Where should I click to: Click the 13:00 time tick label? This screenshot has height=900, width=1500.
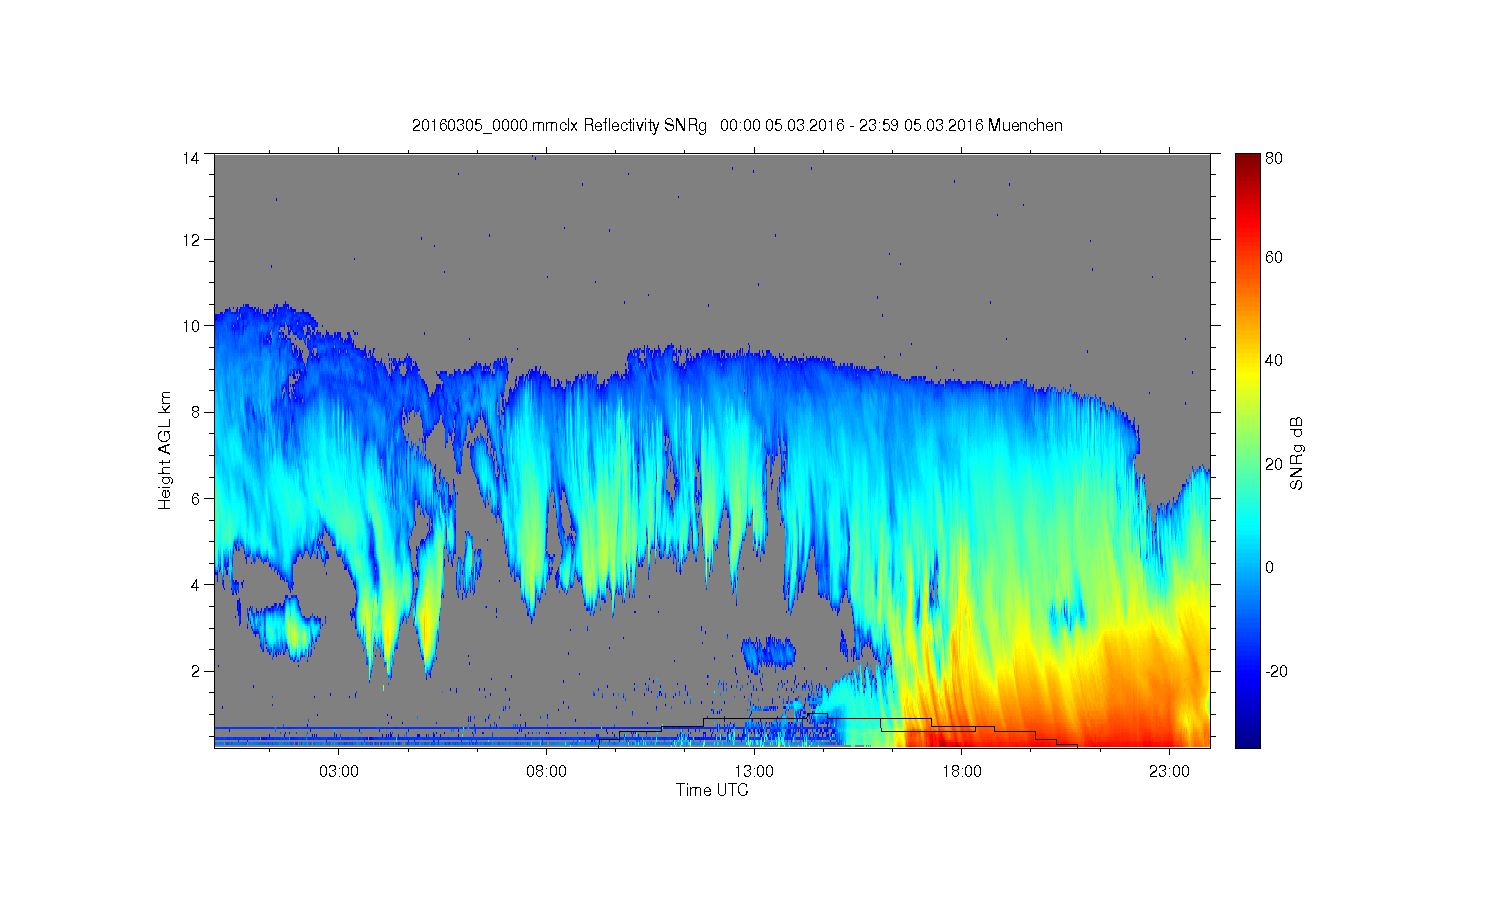pyautogui.click(x=754, y=772)
